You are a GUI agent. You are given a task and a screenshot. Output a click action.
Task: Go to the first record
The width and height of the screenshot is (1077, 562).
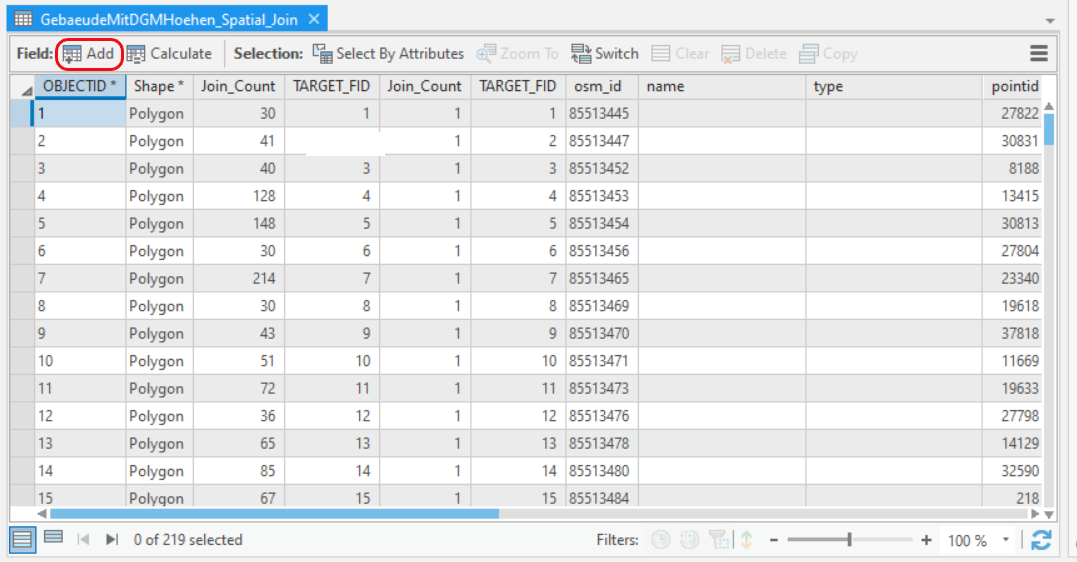pos(83,539)
